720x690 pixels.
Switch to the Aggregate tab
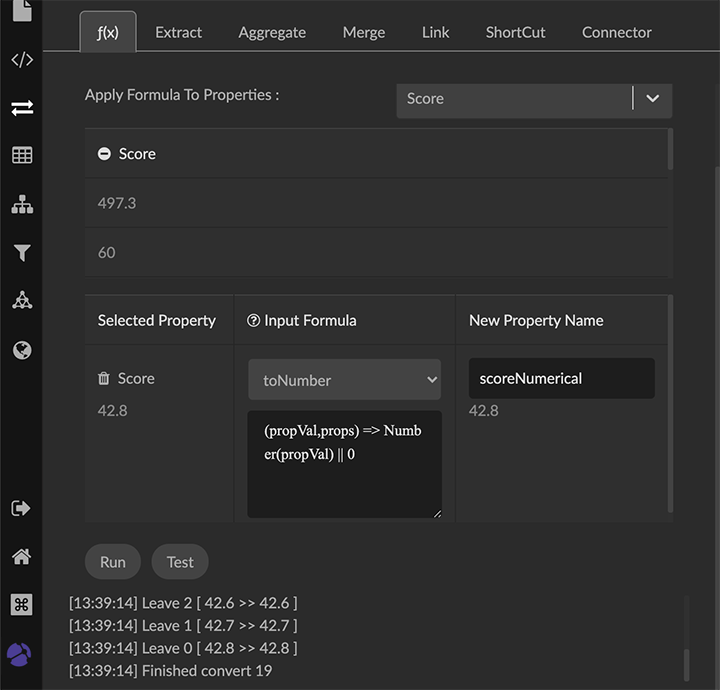272,32
